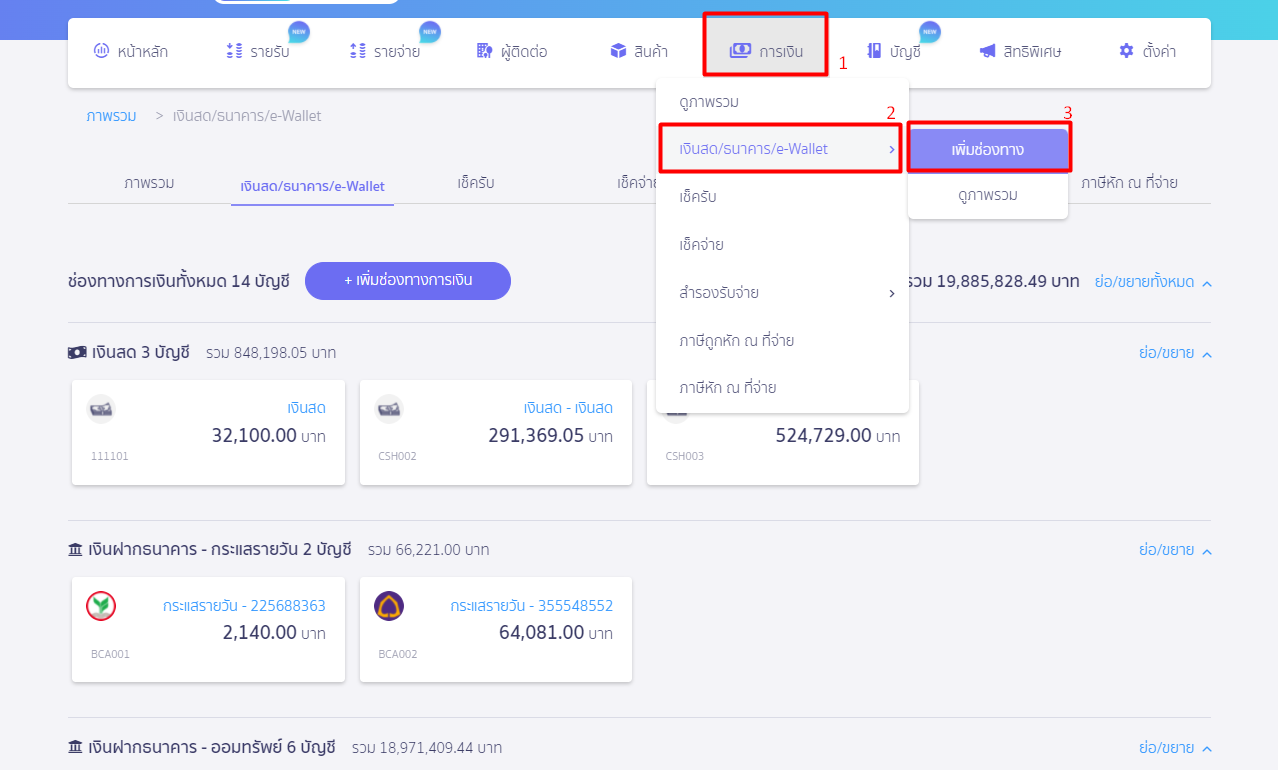Open กระแสรายวัน - 225688363 account link
The width and height of the screenshot is (1278, 770).
[244, 606]
